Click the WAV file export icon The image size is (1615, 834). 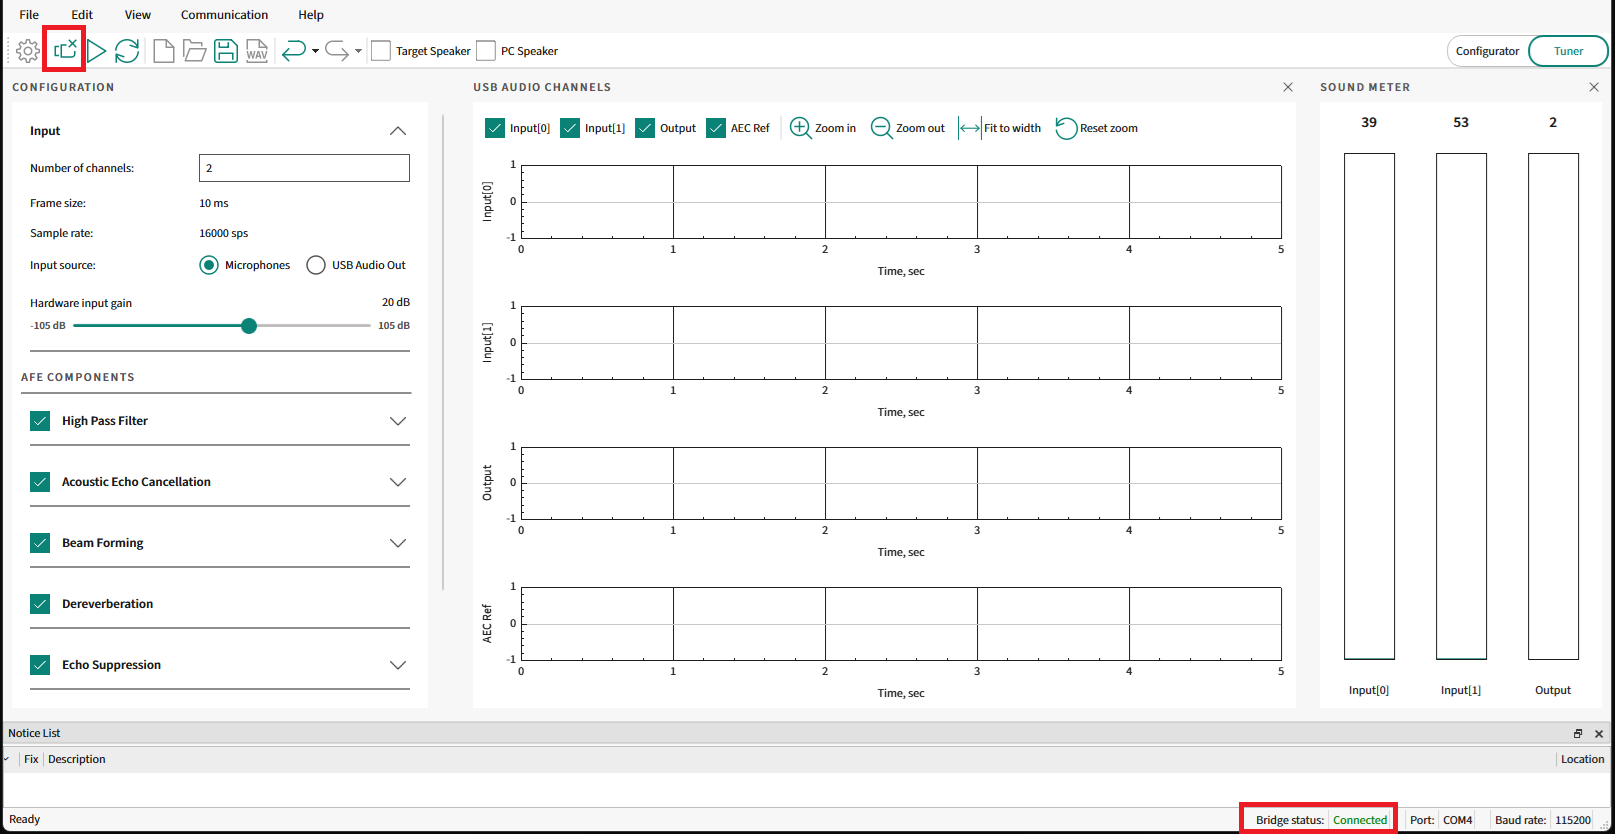point(257,51)
